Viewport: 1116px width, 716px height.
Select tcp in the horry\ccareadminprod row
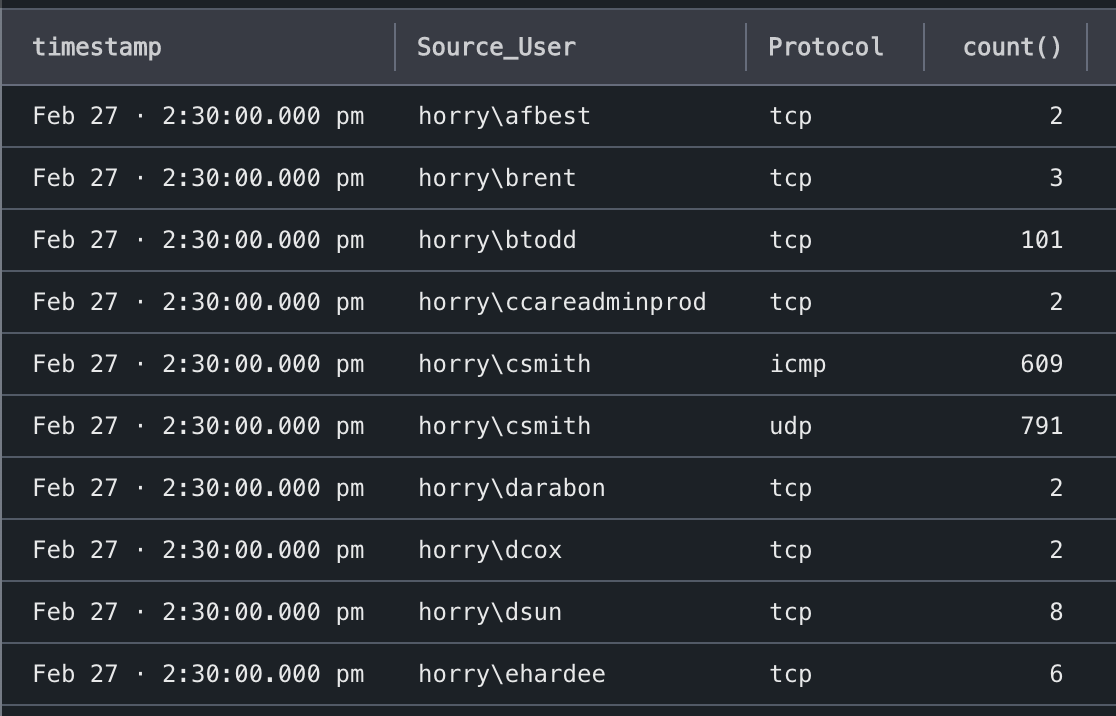tap(791, 302)
